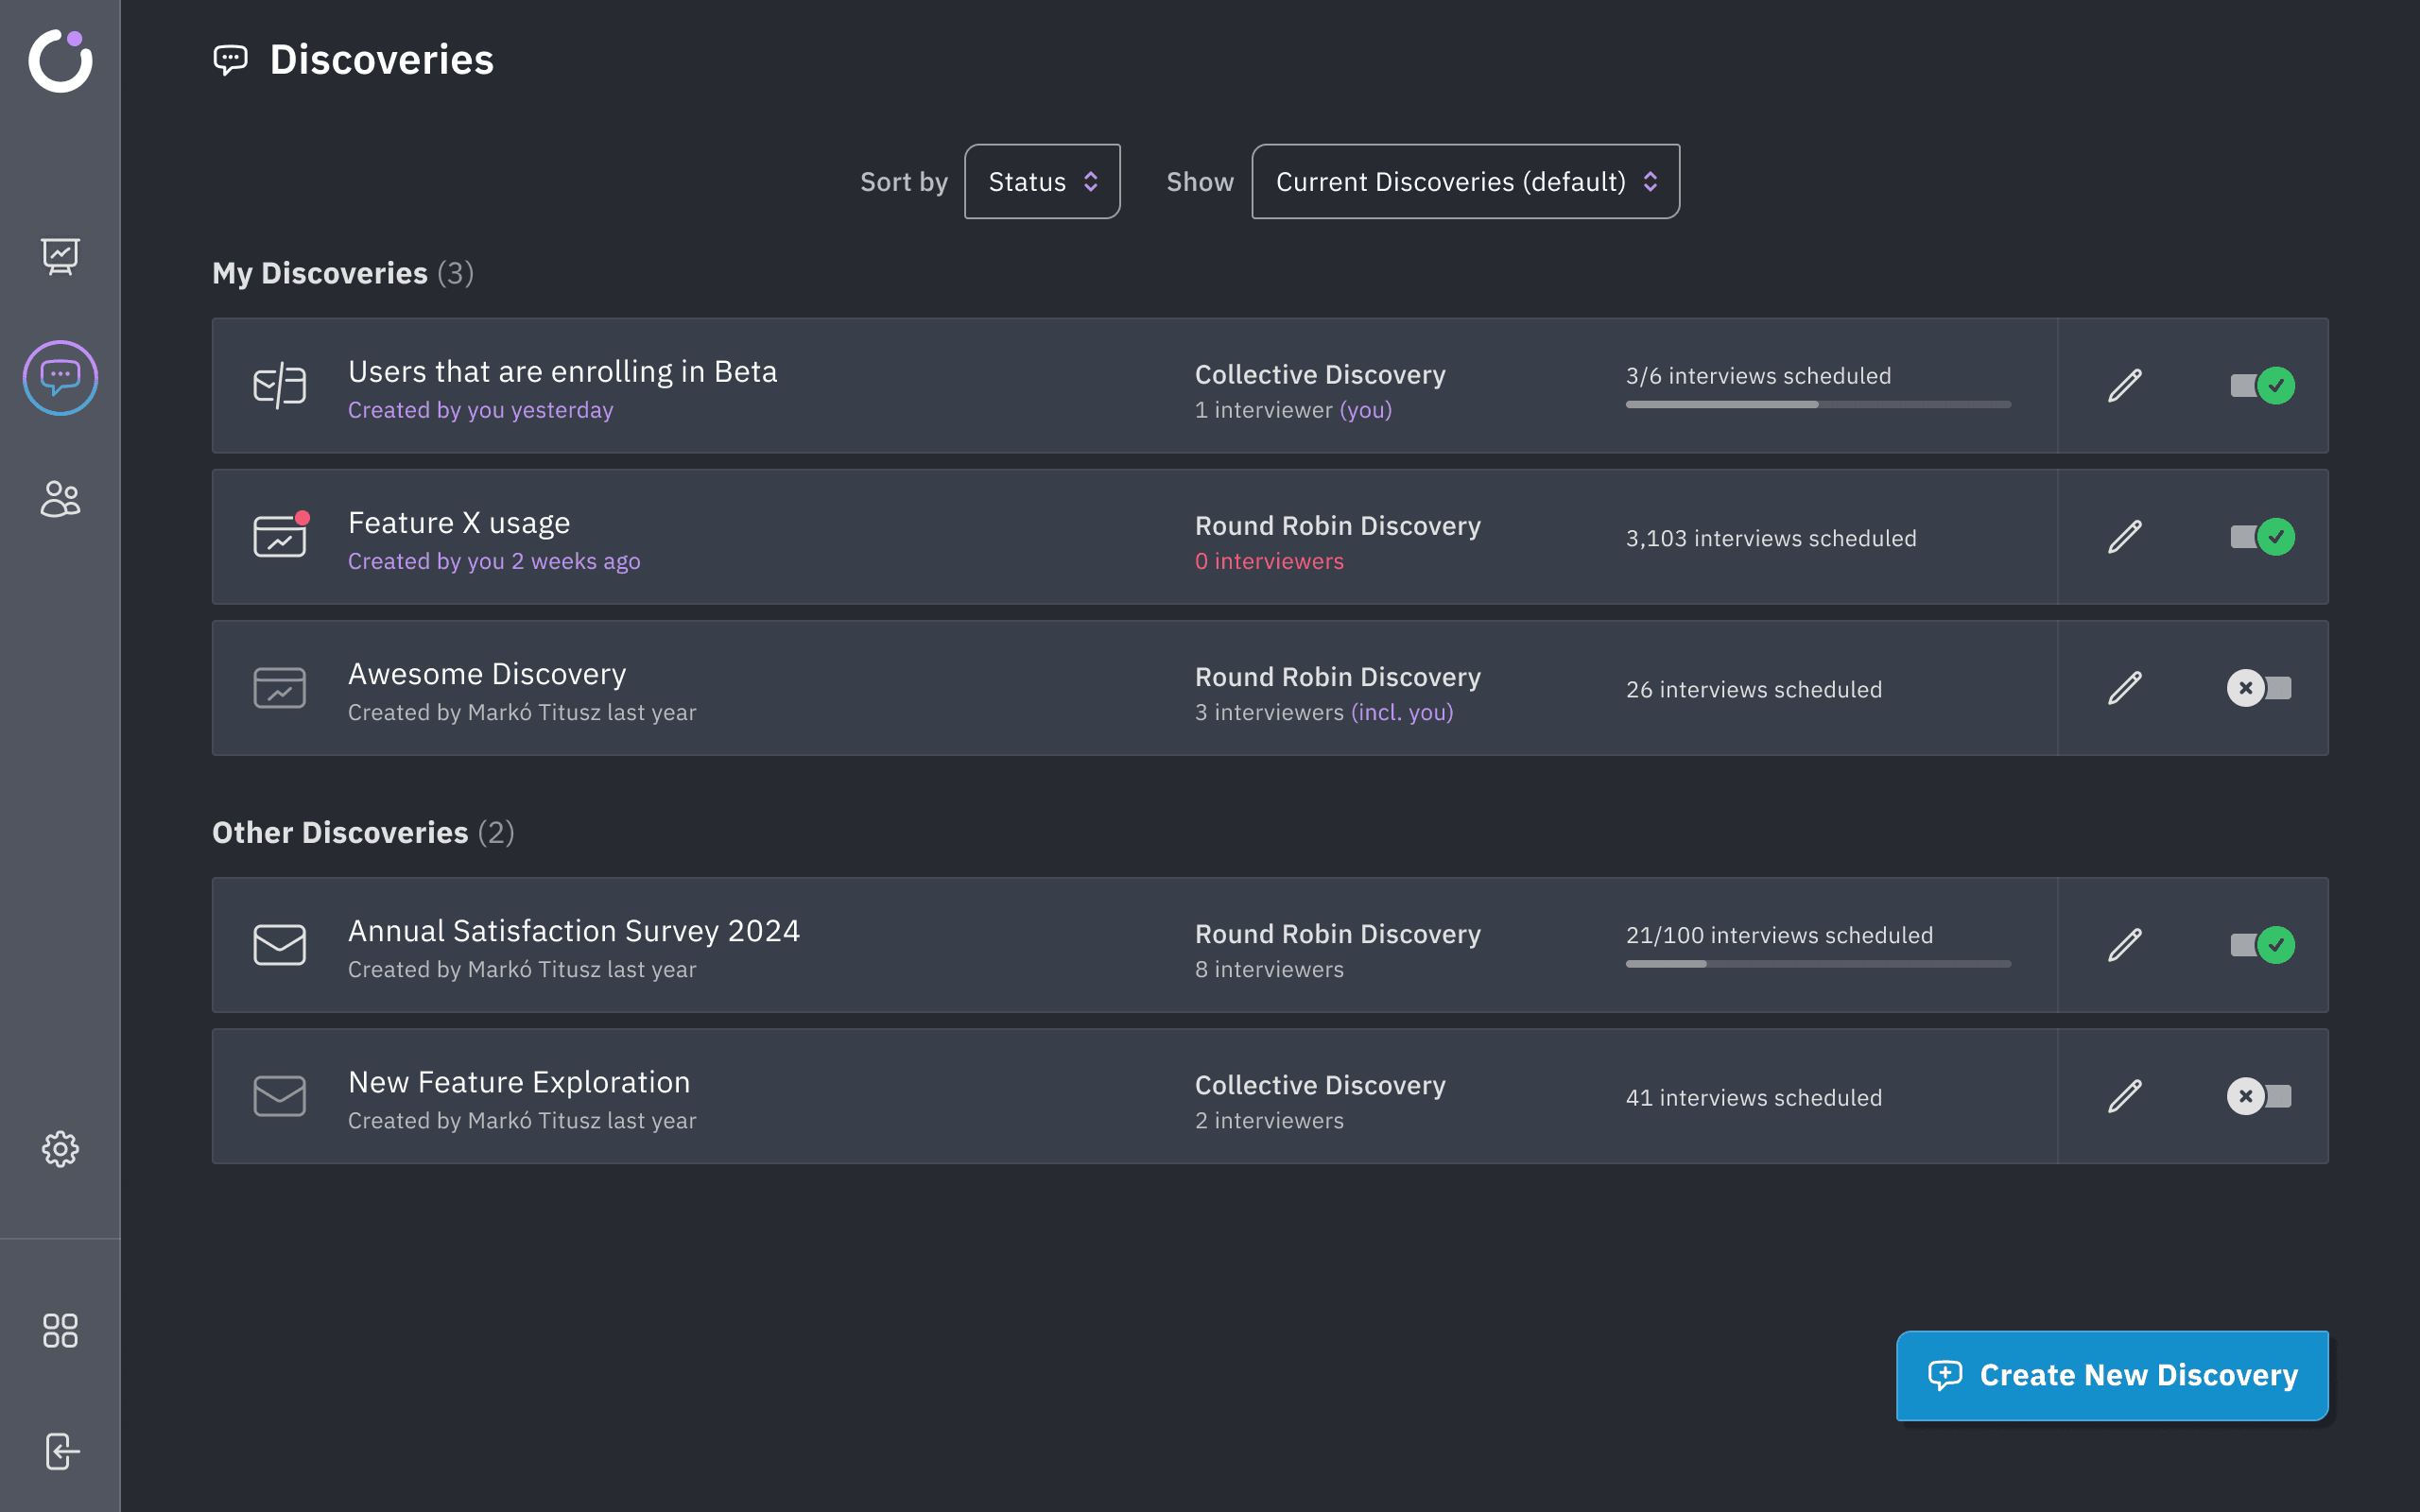Screen dimensions: 2420x1512
Task: Open the people sidebar icon
Action: tap(60, 499)
